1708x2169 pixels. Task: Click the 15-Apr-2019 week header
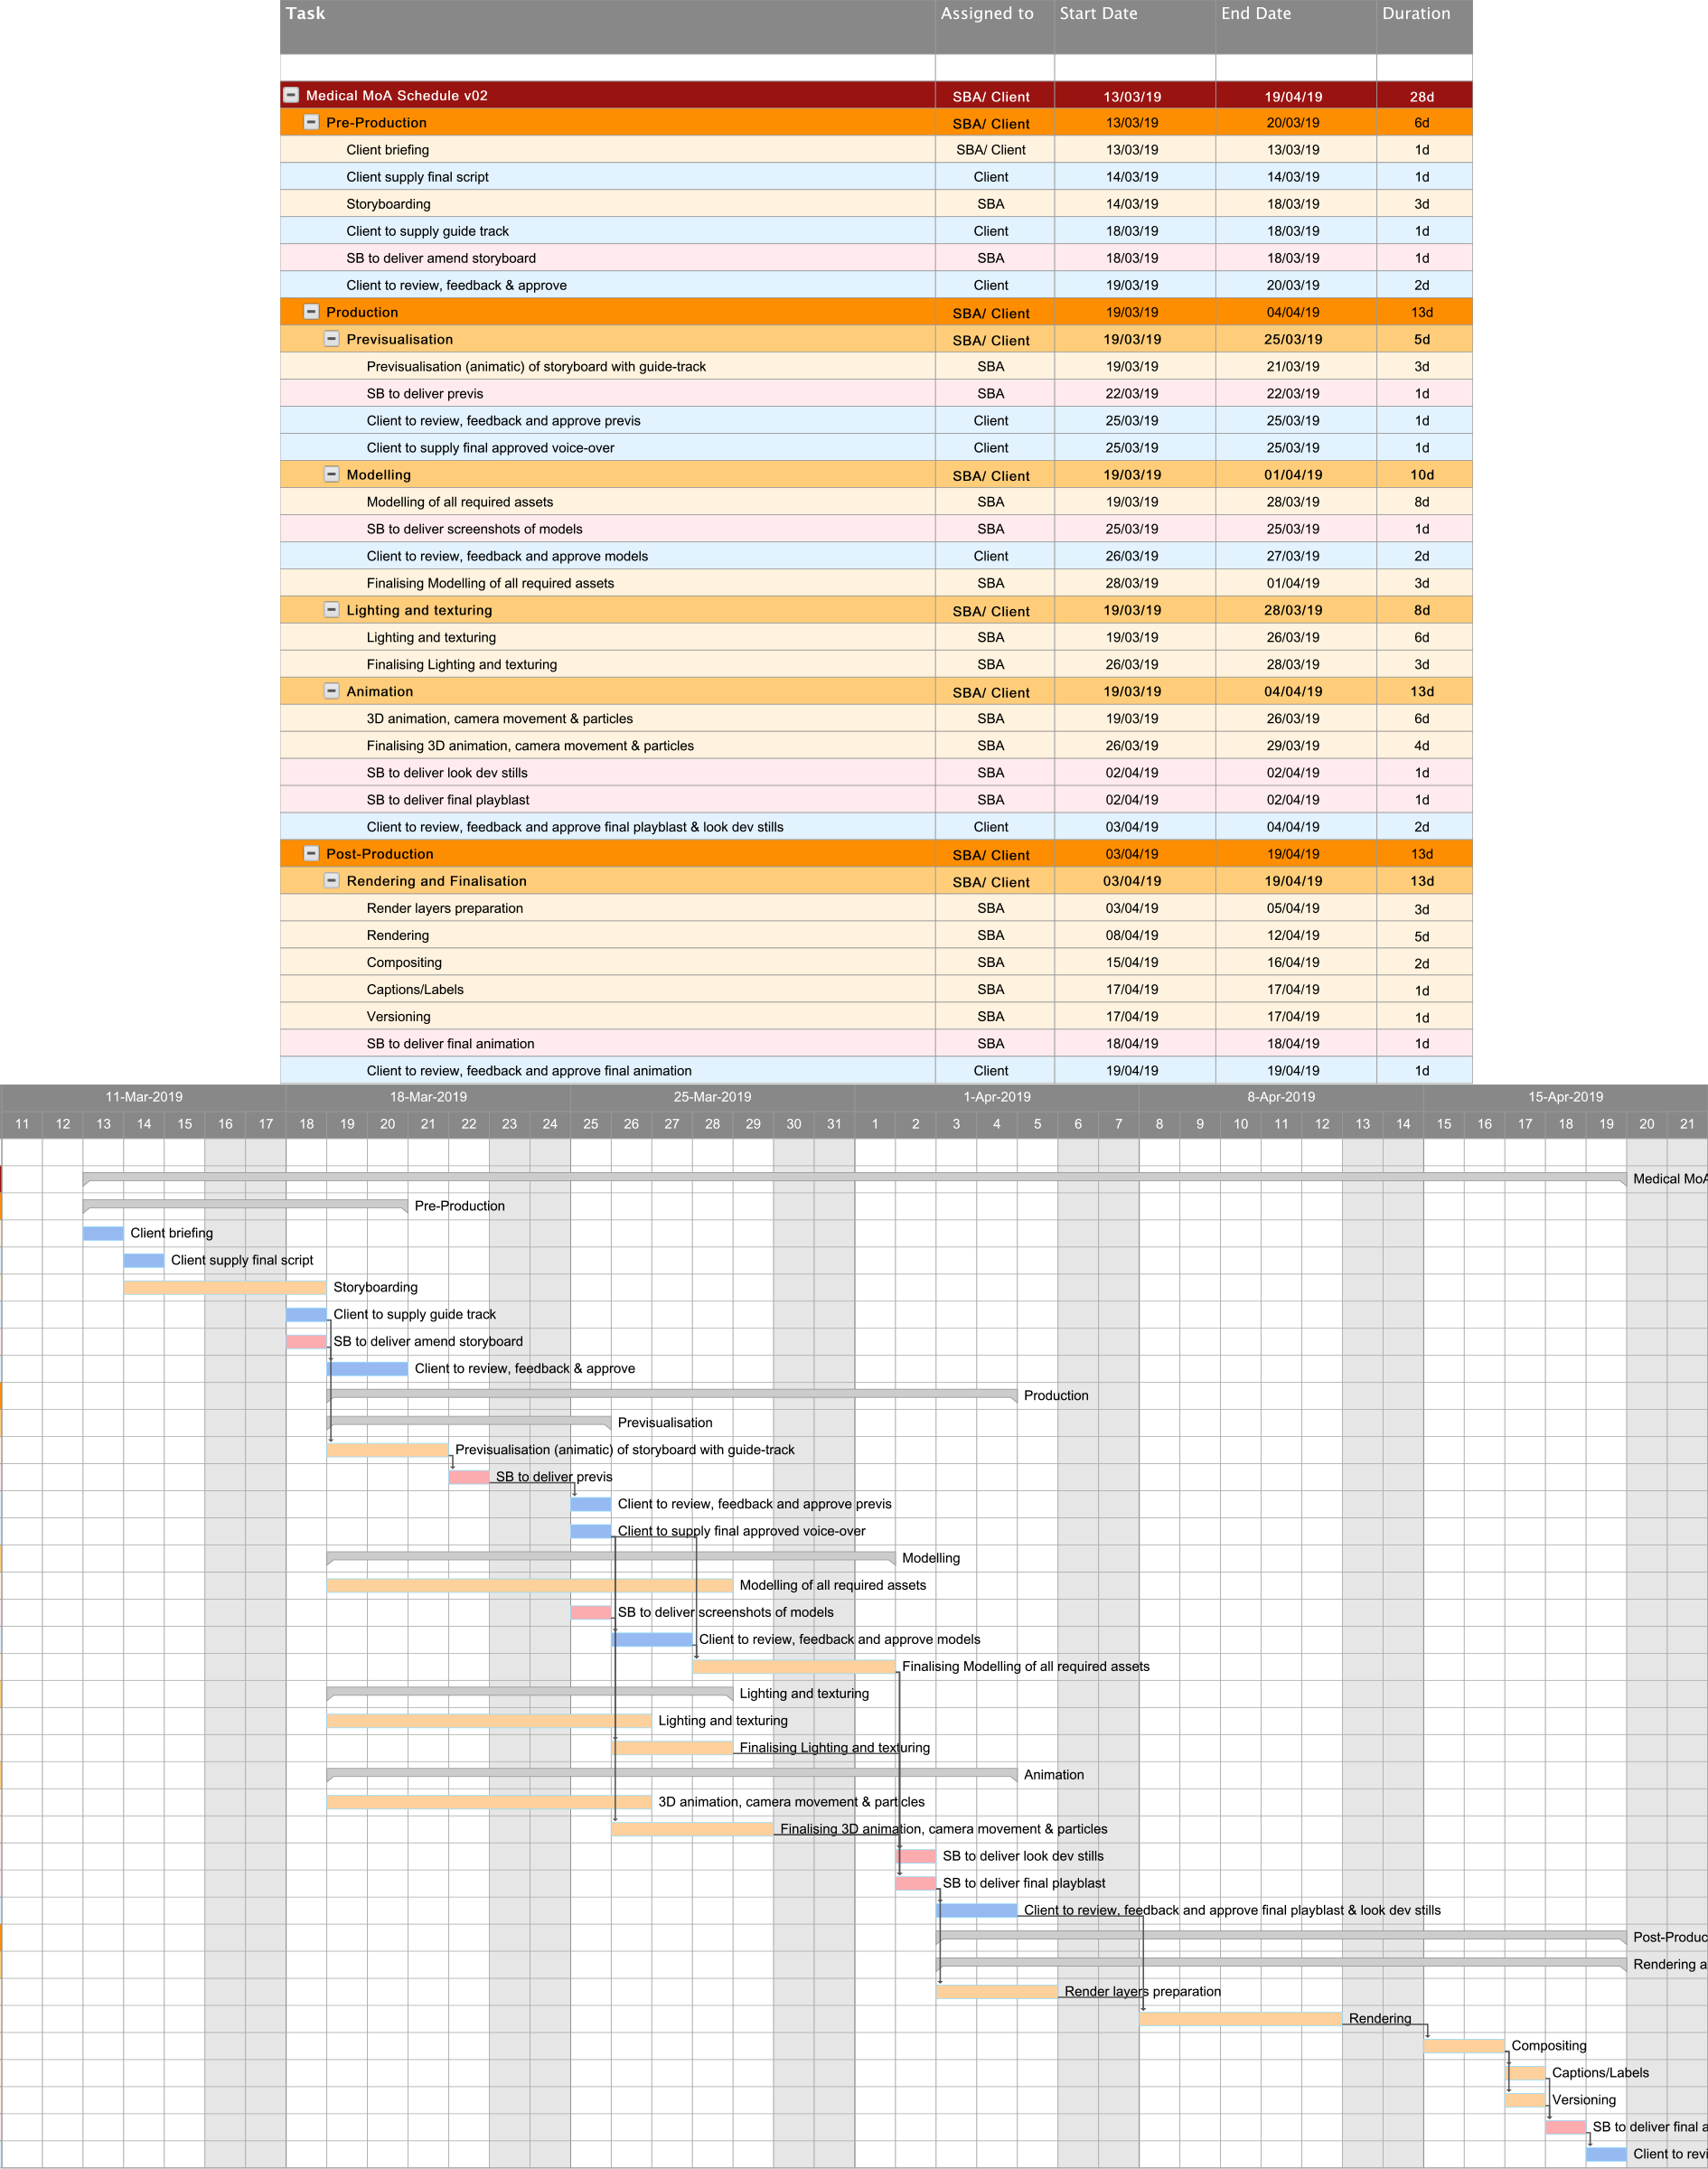1565,1097
